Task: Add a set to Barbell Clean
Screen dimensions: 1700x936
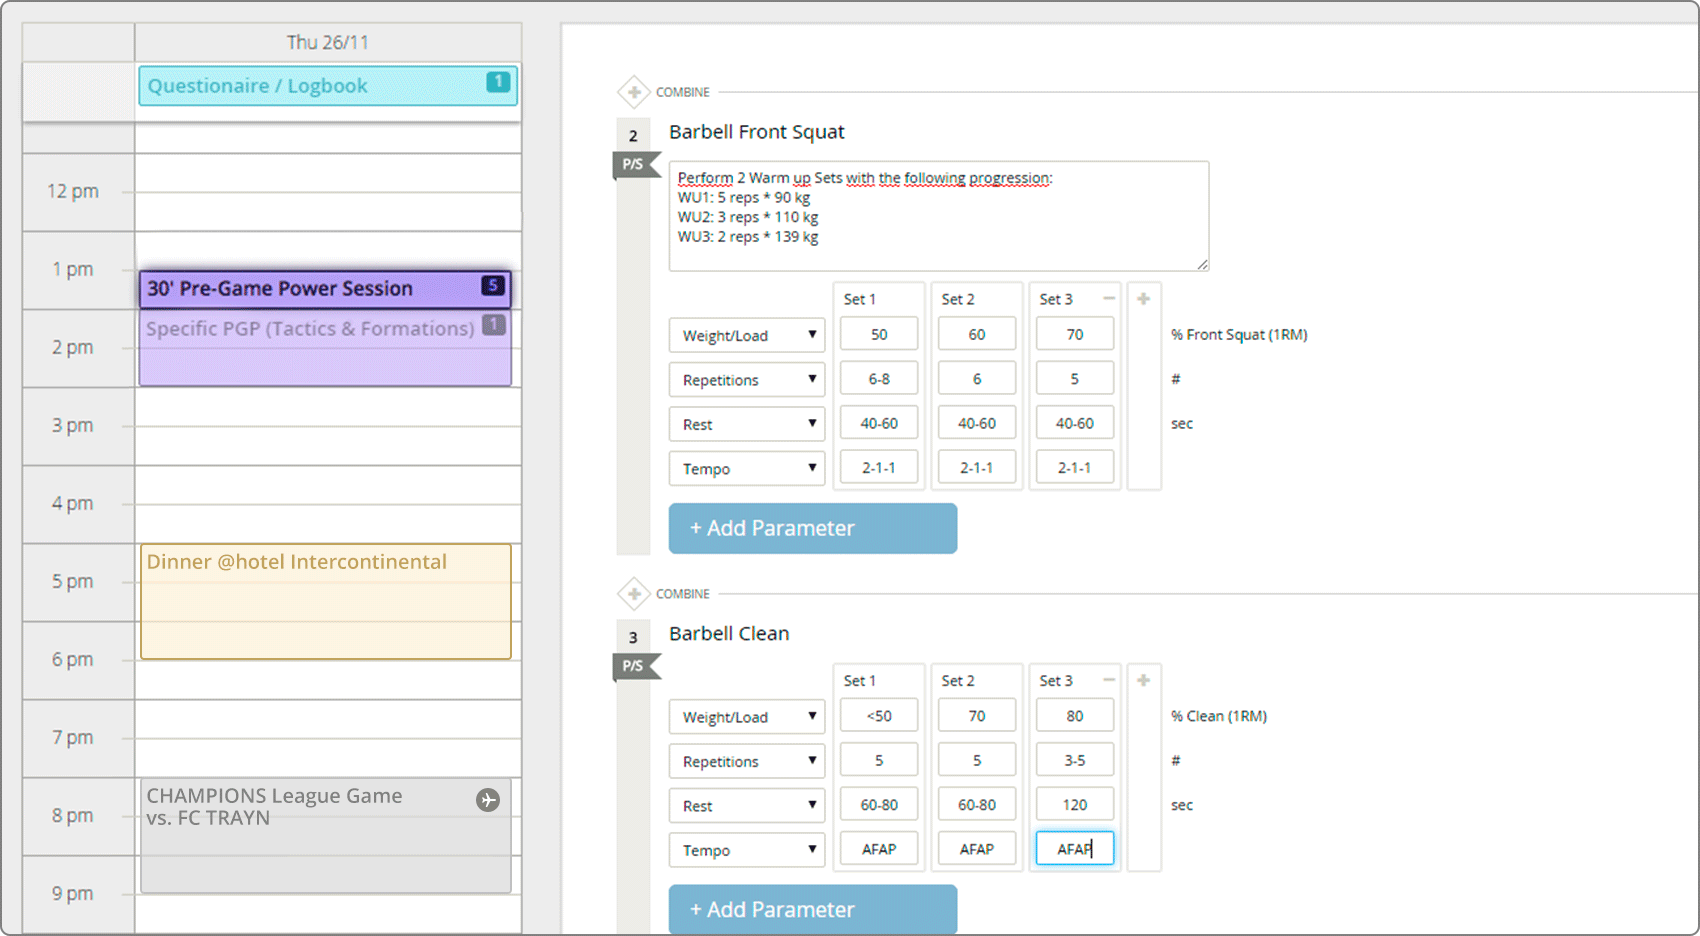Action: [1143, 681]
